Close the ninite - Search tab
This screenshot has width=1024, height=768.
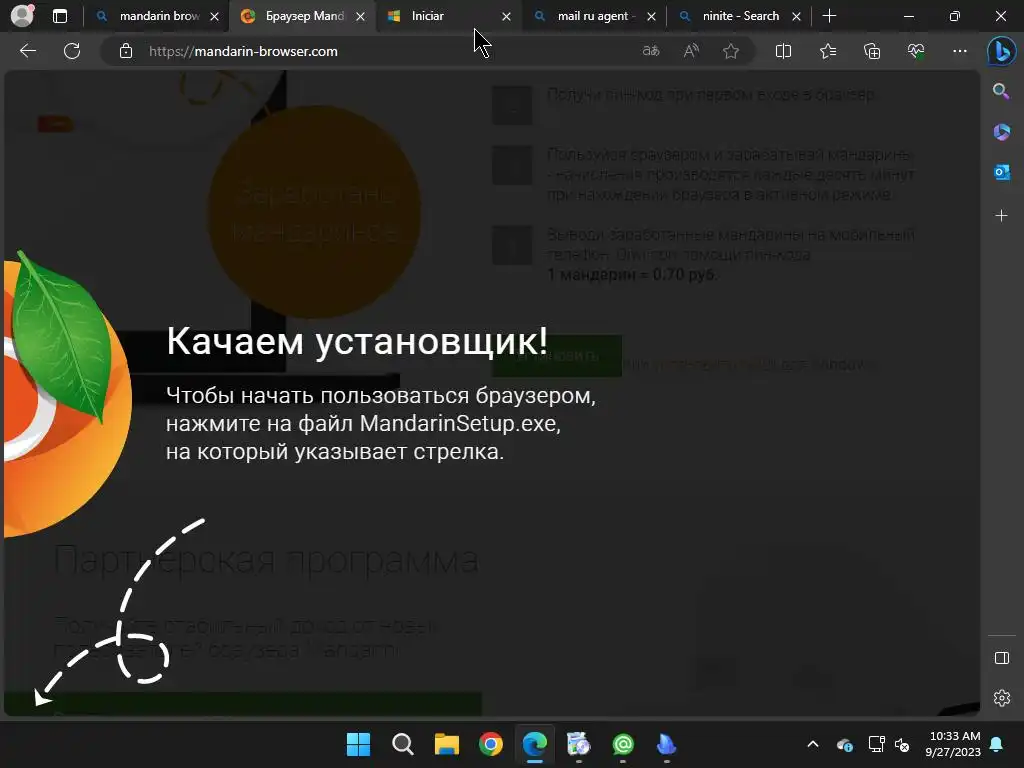(x=796, y=17)
